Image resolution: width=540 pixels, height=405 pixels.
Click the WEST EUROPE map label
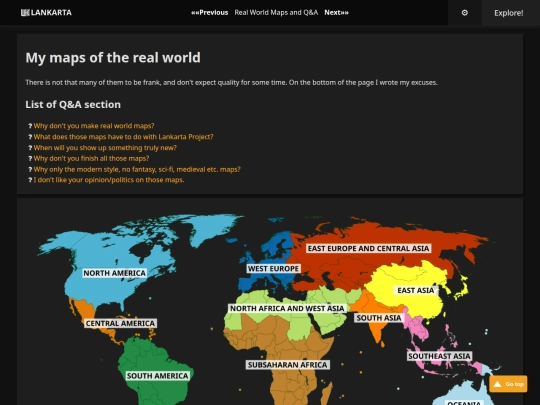tap(273, 269)
